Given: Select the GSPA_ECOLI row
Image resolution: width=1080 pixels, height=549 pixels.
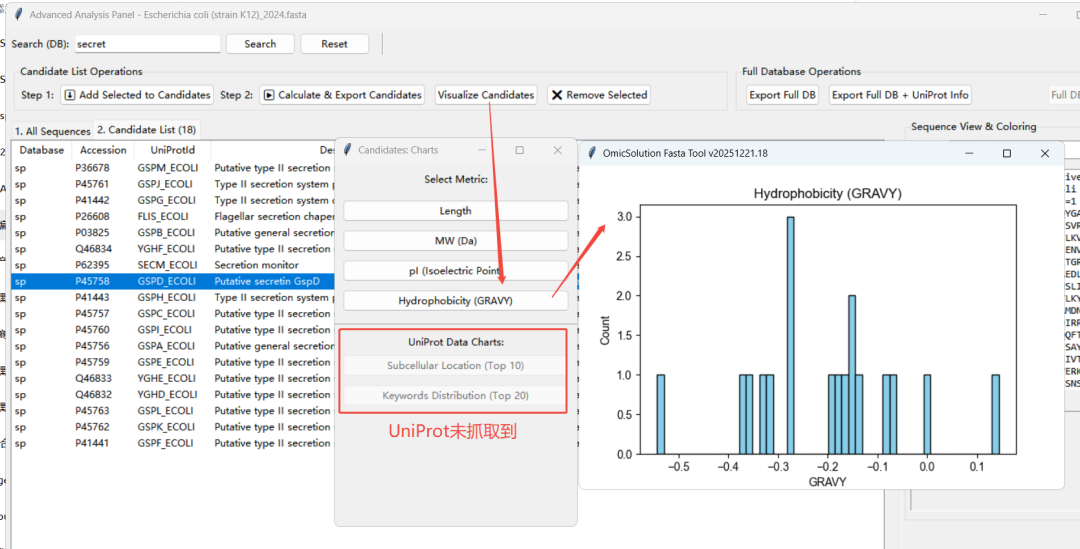Looking at the screenshot, I should [x=173, y=346].
